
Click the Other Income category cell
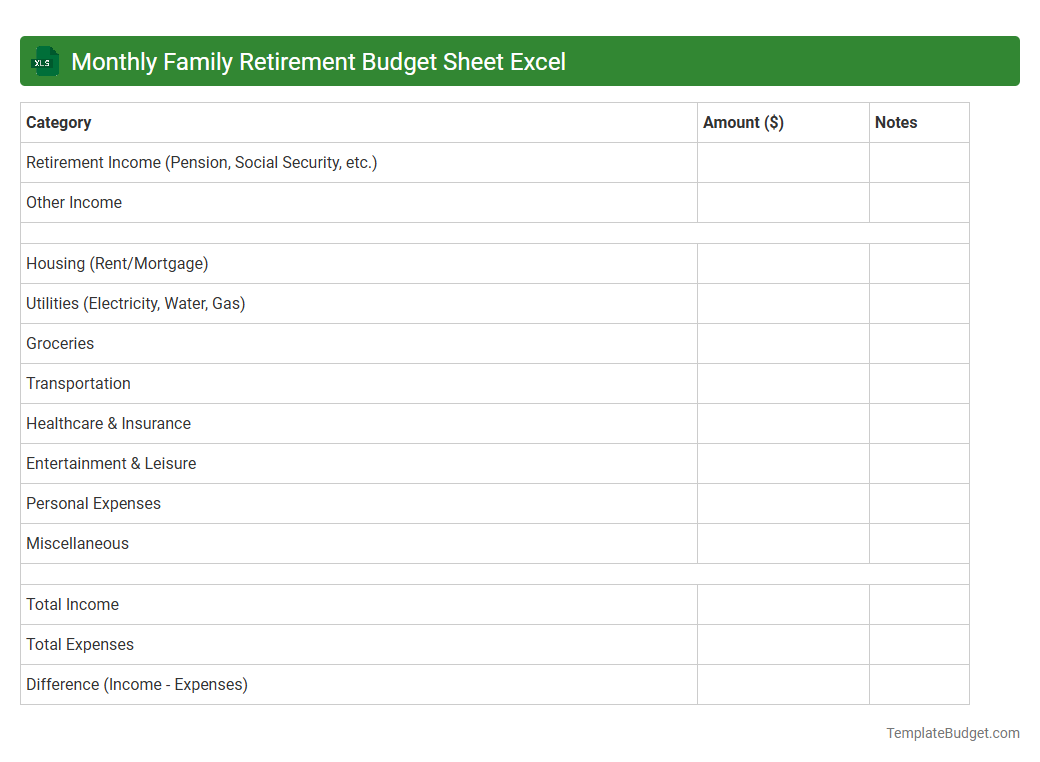point(74,202)
